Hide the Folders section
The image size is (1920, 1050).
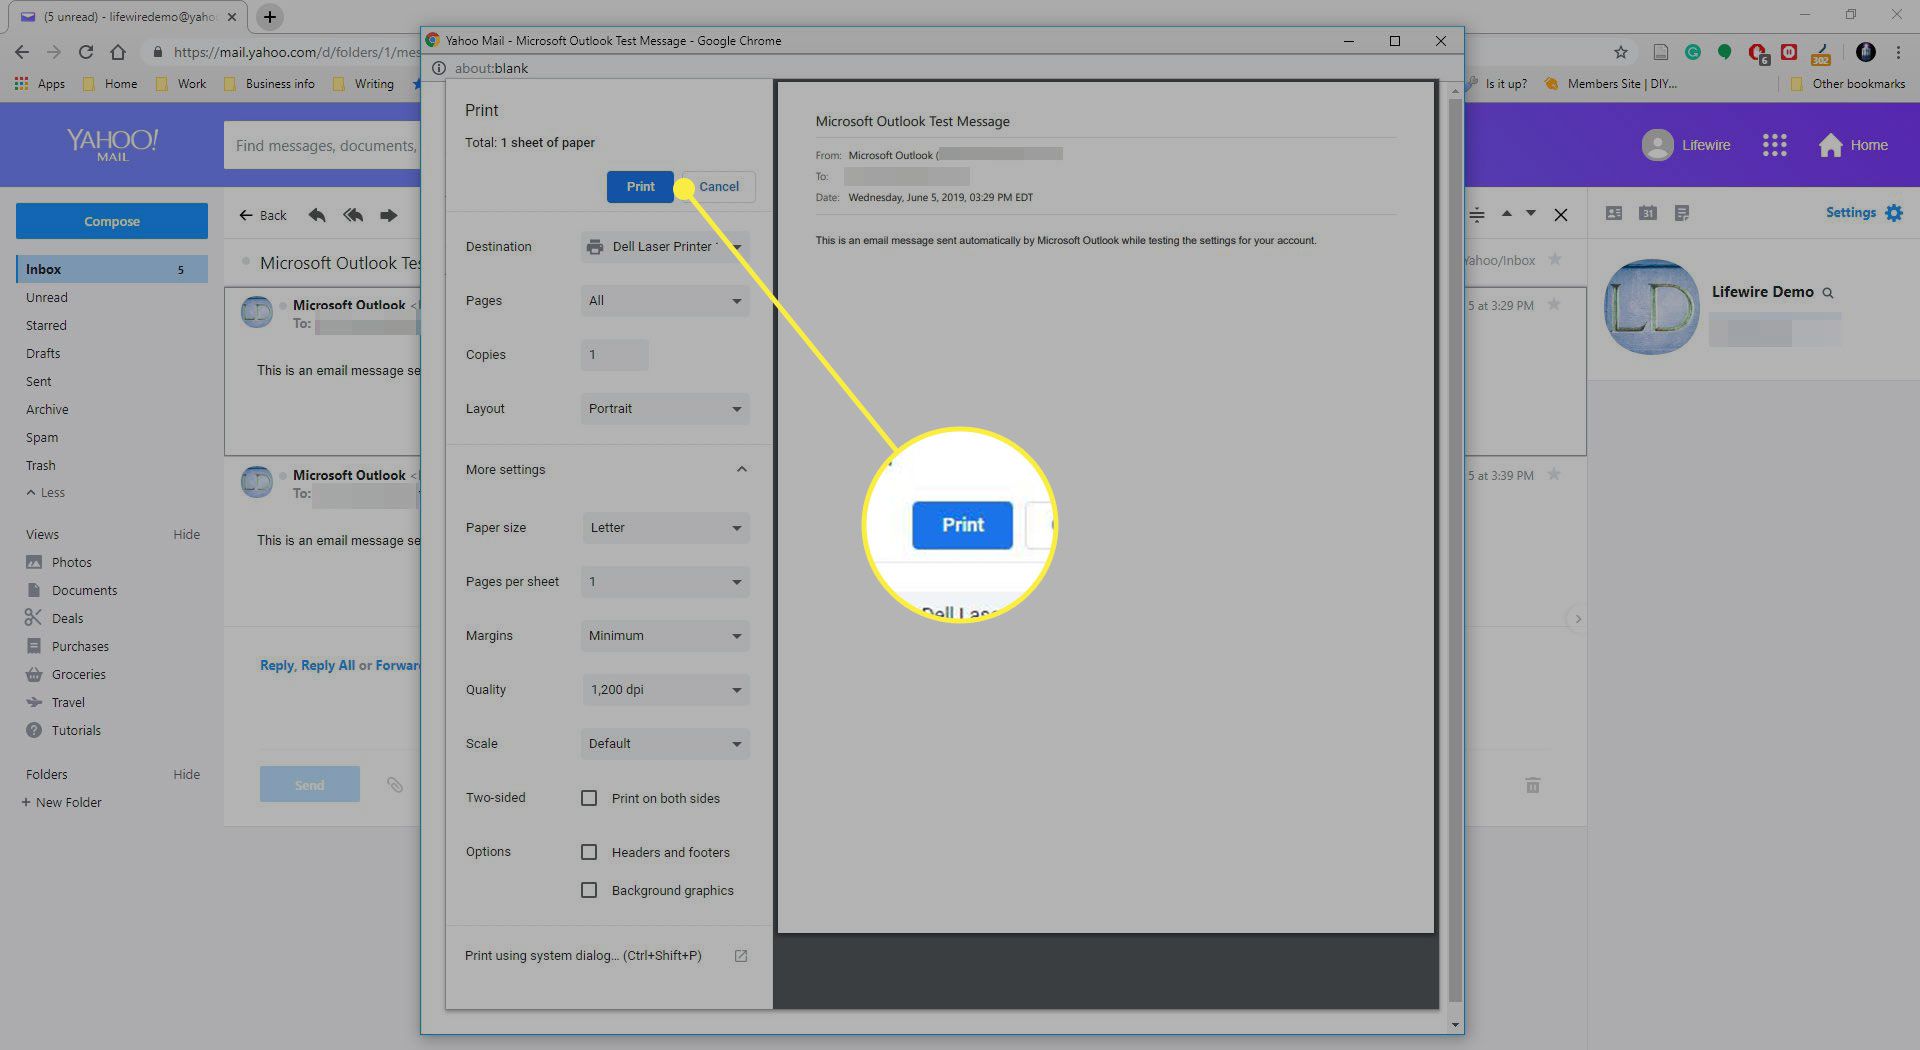click(186, 774)
